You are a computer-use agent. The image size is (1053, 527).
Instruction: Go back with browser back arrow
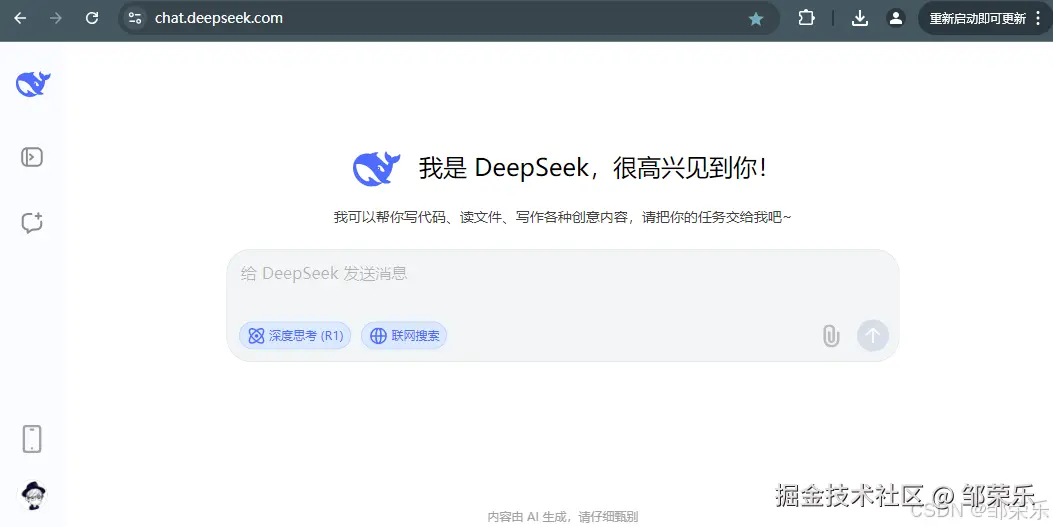point(20,18)
